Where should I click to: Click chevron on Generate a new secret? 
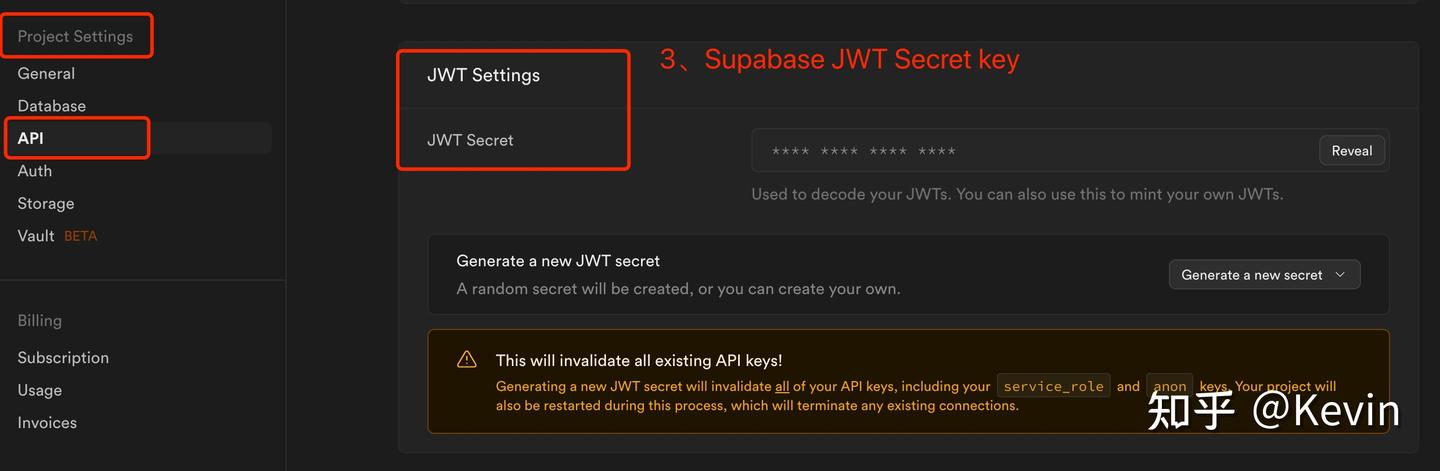coord(1340,275)
